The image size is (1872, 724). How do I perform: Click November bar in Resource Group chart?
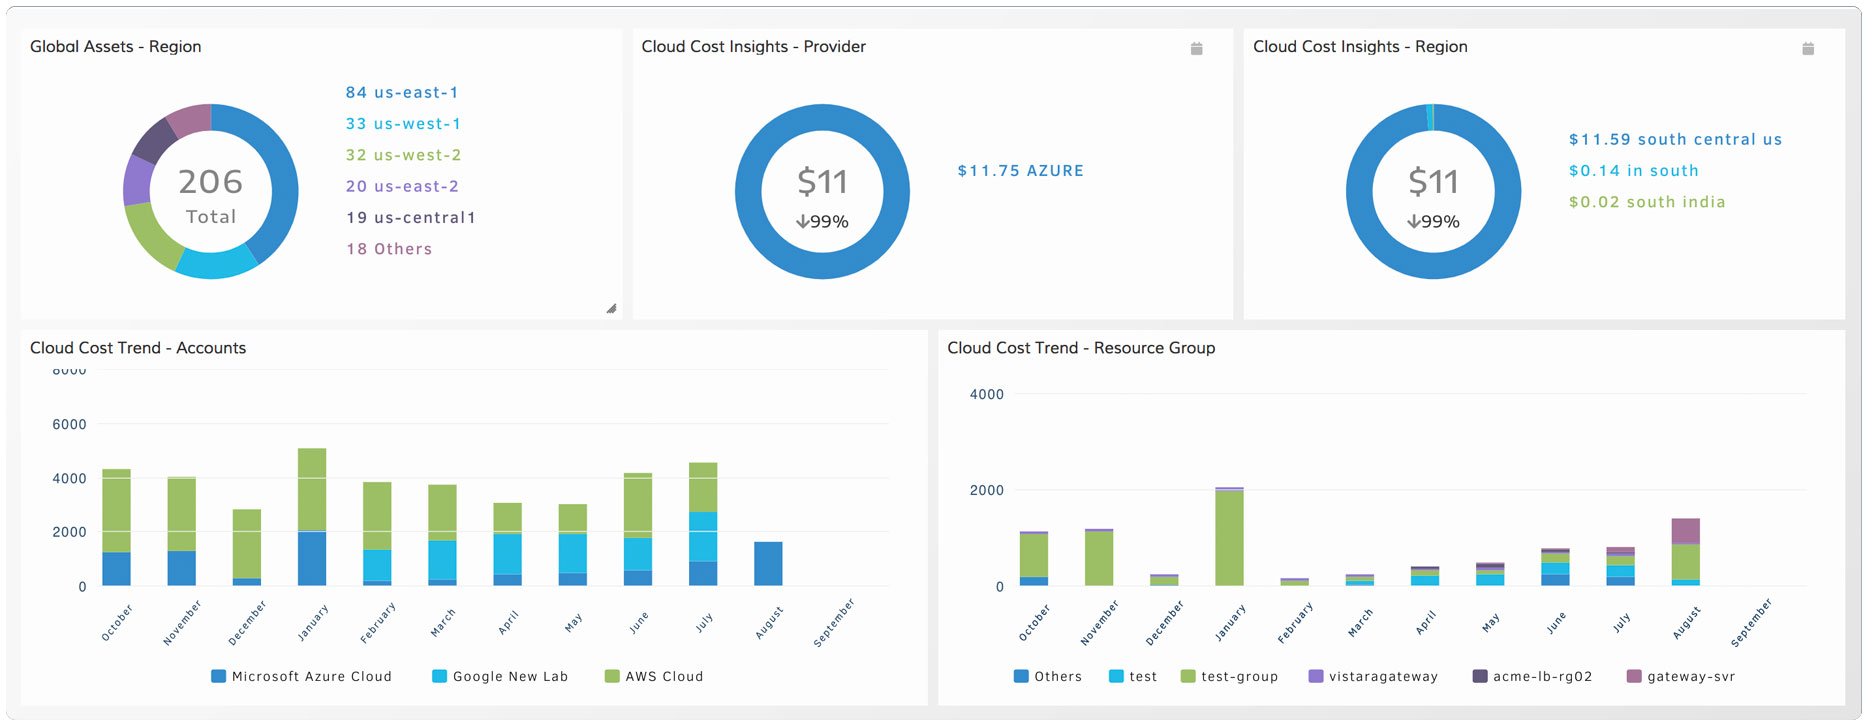[1099, 558]
